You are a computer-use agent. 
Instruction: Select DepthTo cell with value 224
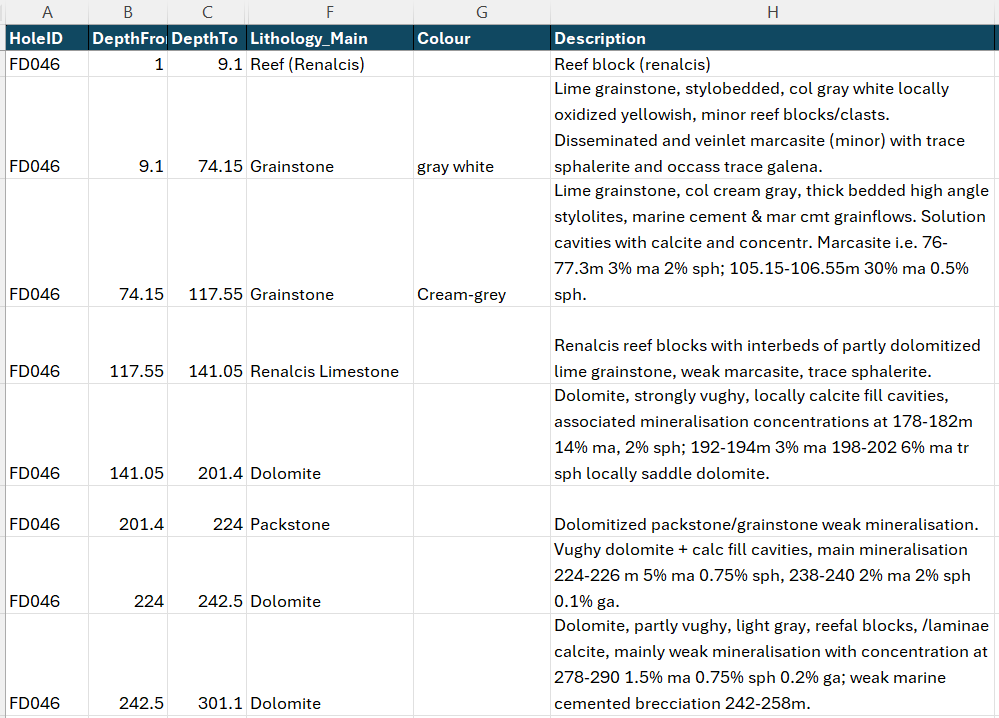[x=207, y=512]
